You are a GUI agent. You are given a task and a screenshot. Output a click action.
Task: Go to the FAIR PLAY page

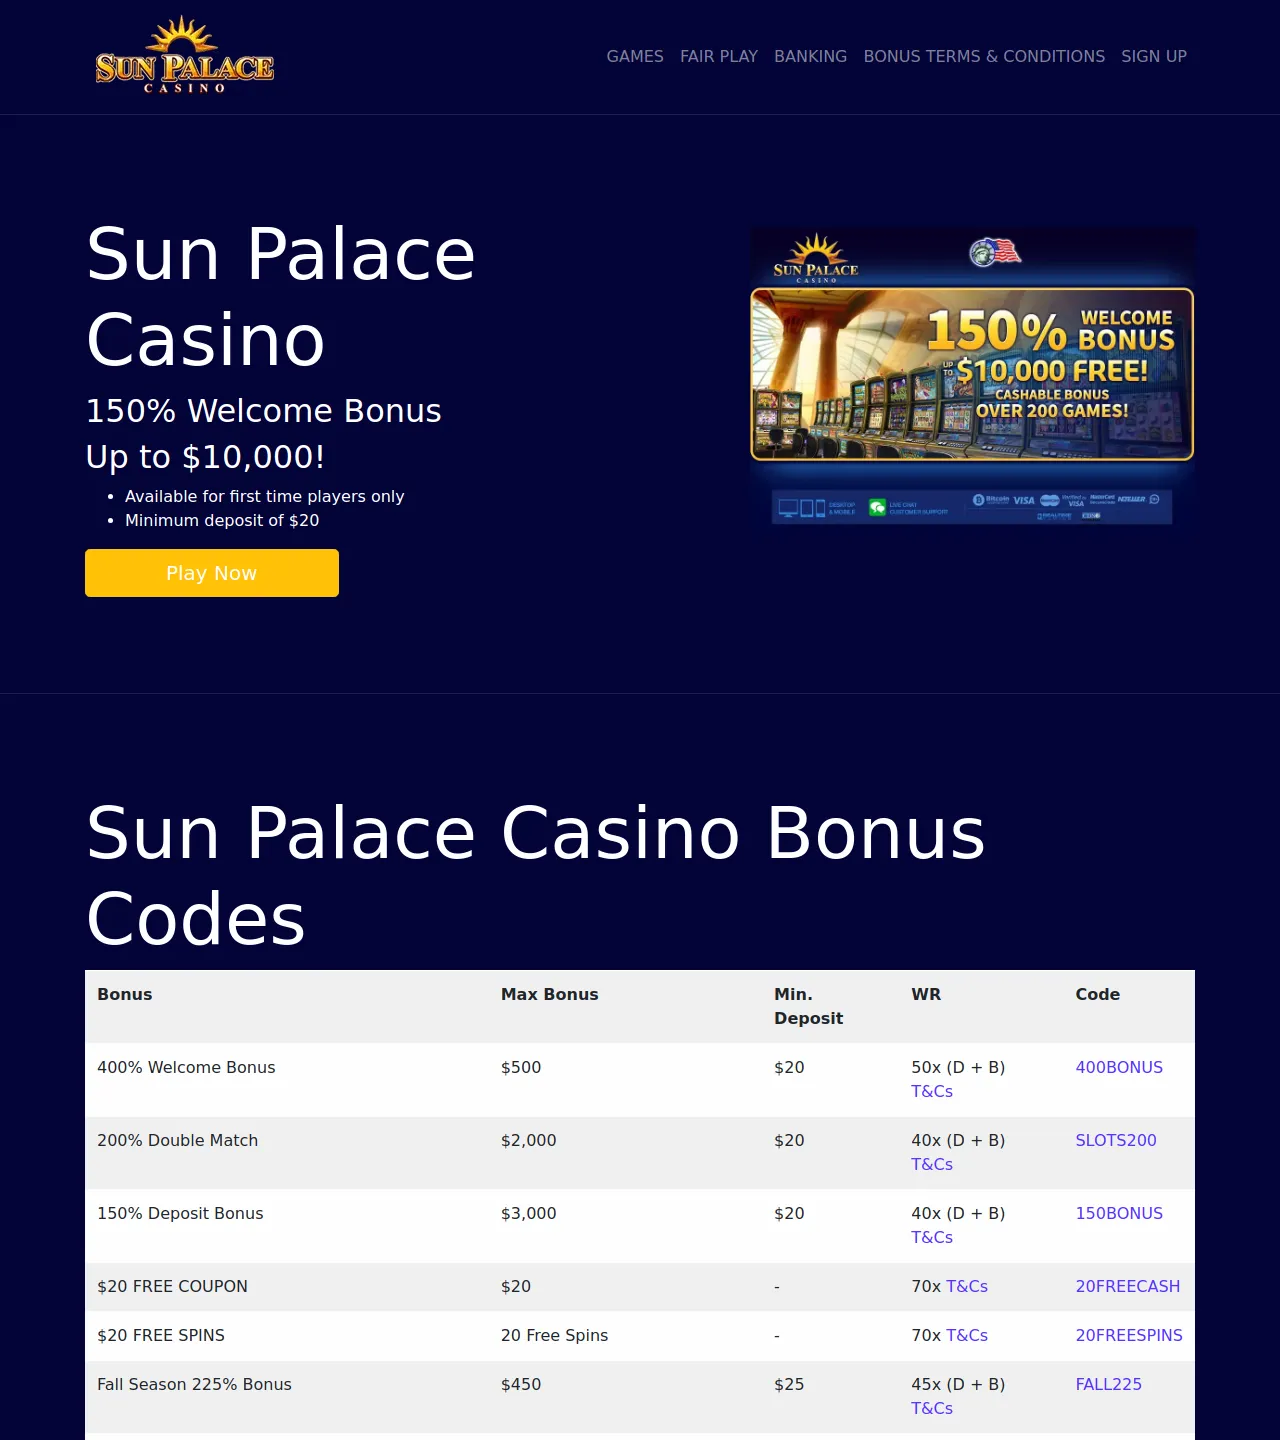[x=719, y=57]
